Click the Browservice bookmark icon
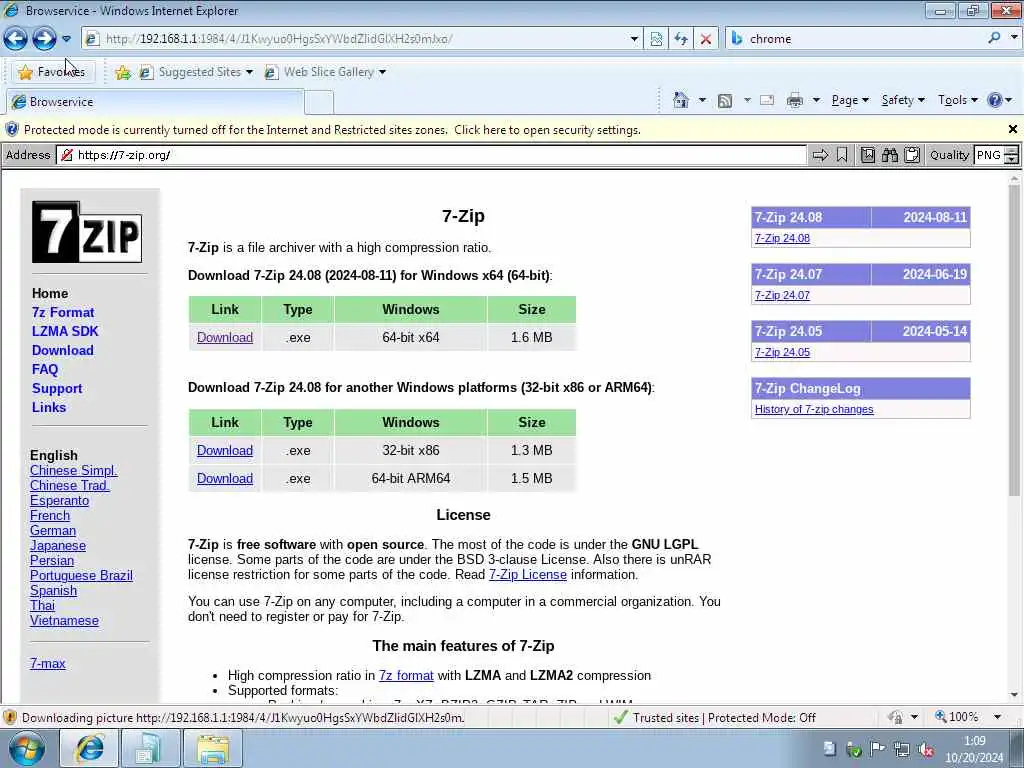This screenshot has width=1024, height=768. [842, 155]
